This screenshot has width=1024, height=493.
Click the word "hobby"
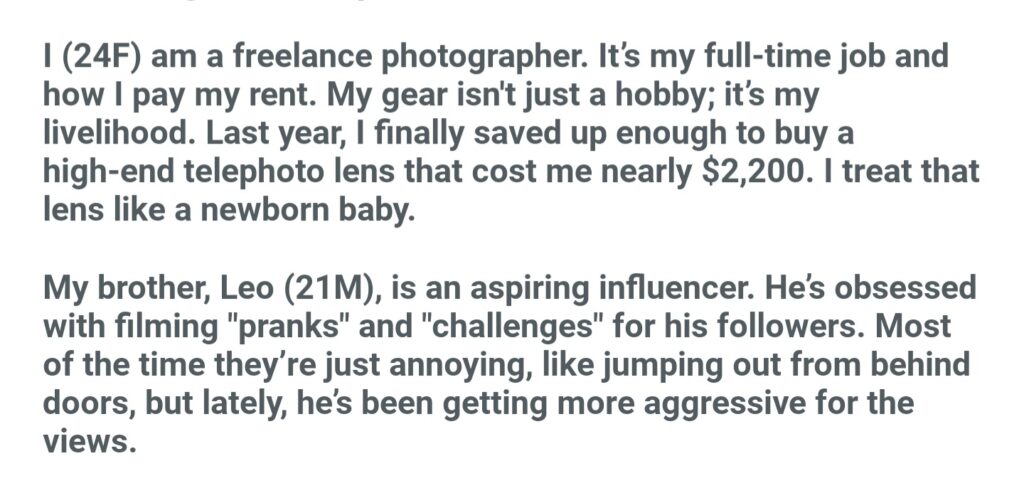click(697, 95)
